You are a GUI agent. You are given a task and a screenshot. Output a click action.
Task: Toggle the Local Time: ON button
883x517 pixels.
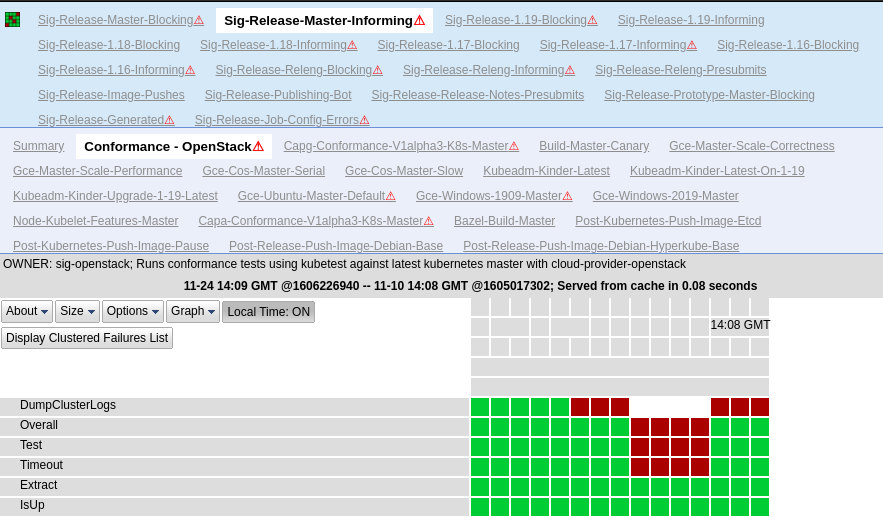point(269,311)
